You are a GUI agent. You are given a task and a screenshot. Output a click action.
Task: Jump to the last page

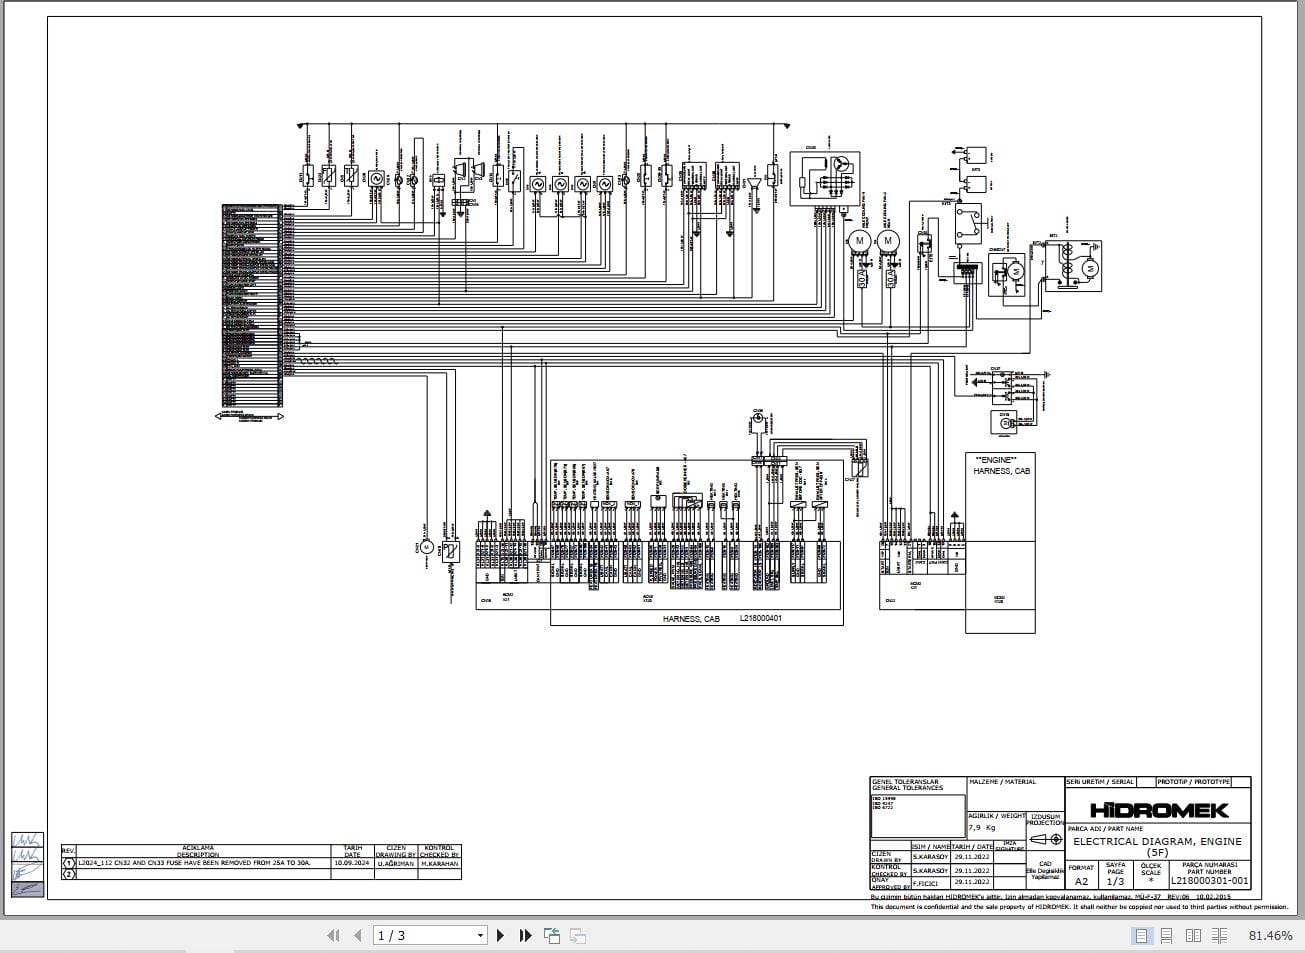click(x=525, y=936)
